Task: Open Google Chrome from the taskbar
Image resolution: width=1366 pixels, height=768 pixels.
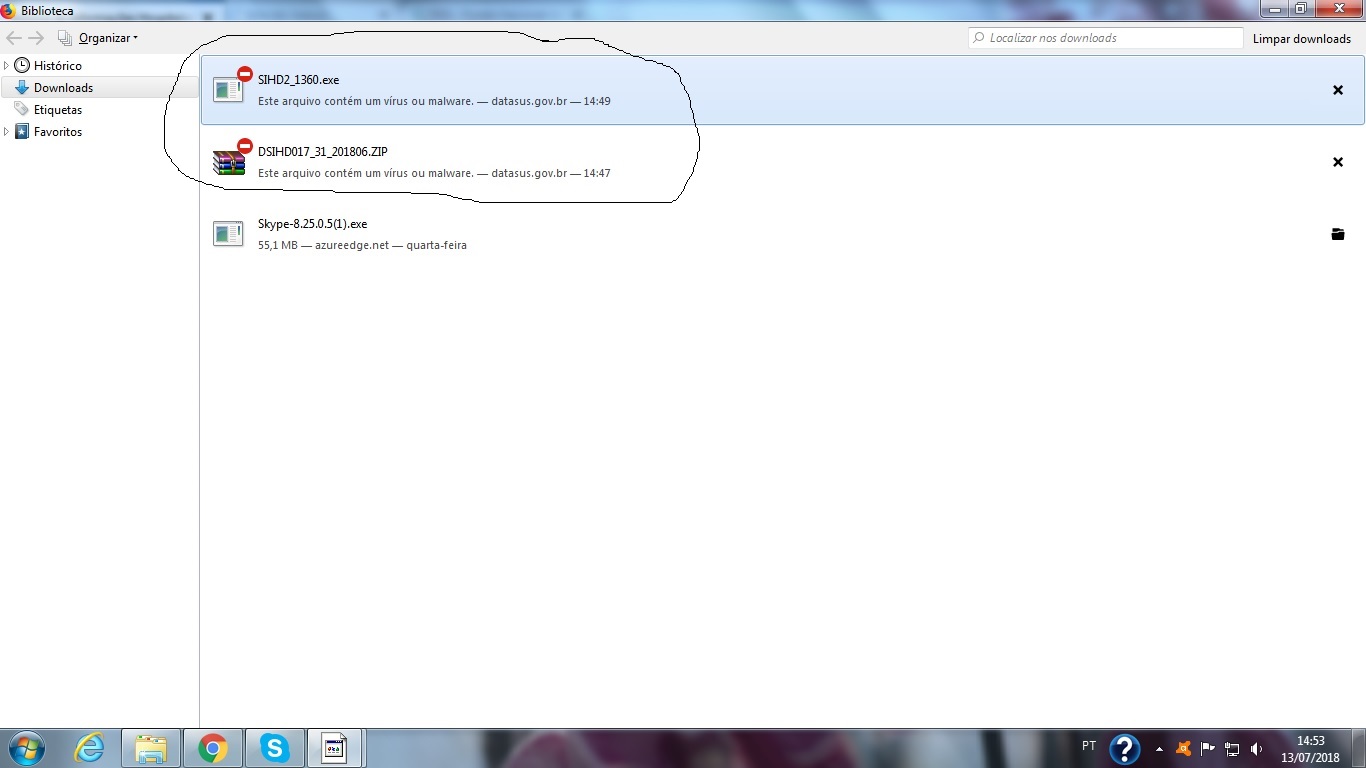Action: [212, 748]
